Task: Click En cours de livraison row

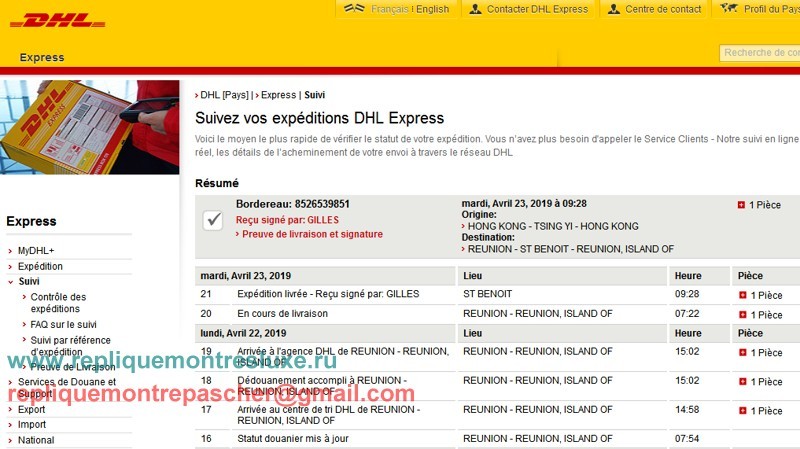Action: coord(282,313)
